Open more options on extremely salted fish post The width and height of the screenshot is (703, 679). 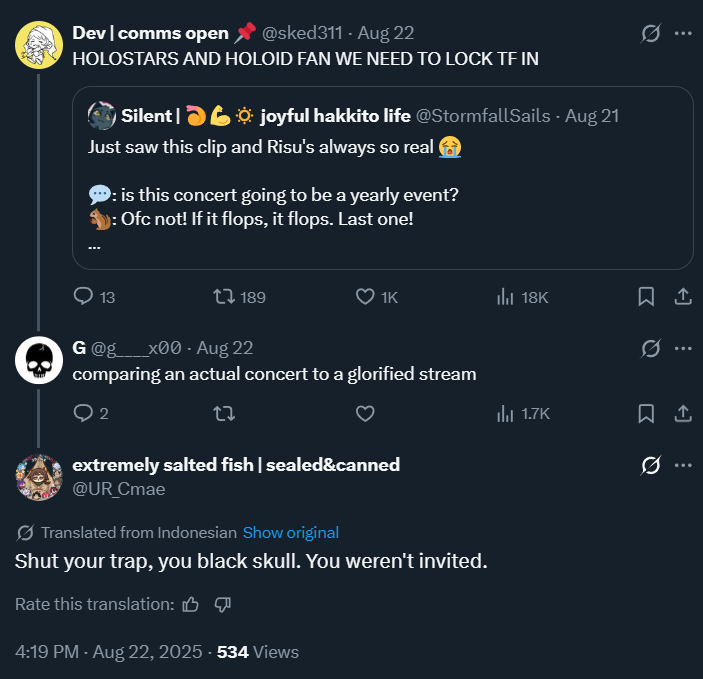(x=684, y=466)
